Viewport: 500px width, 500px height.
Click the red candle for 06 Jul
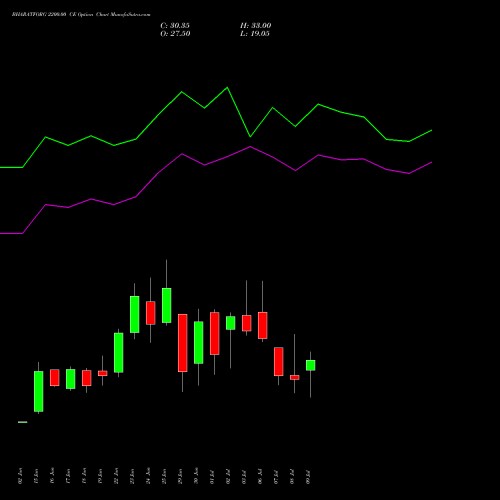click(263, 325)
